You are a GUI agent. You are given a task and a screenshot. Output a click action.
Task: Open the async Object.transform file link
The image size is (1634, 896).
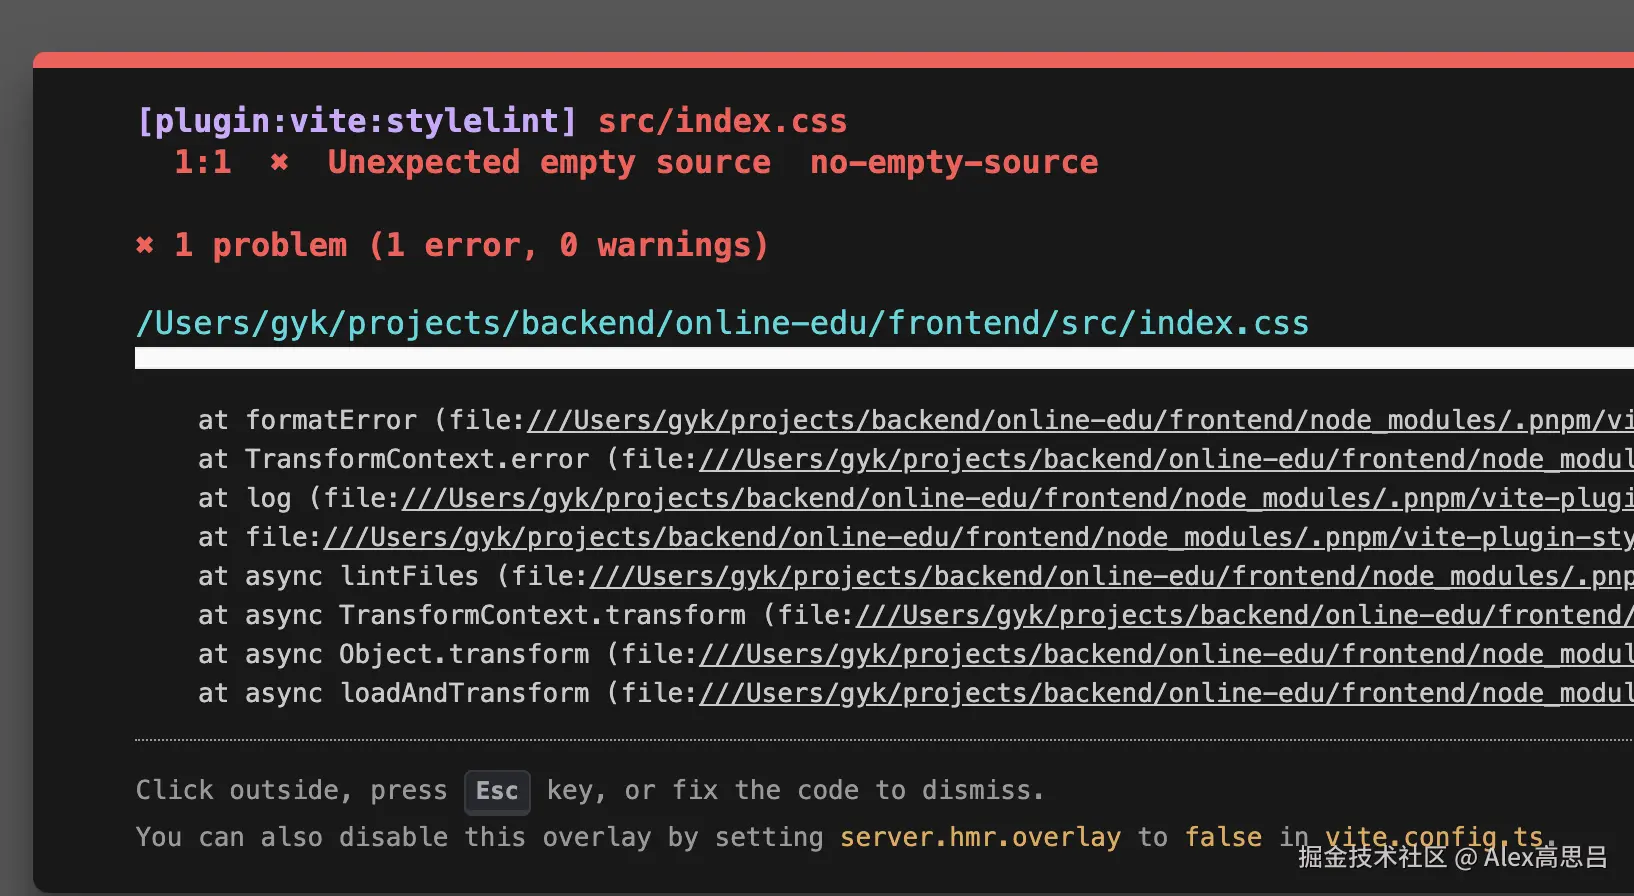point(1166,654)
